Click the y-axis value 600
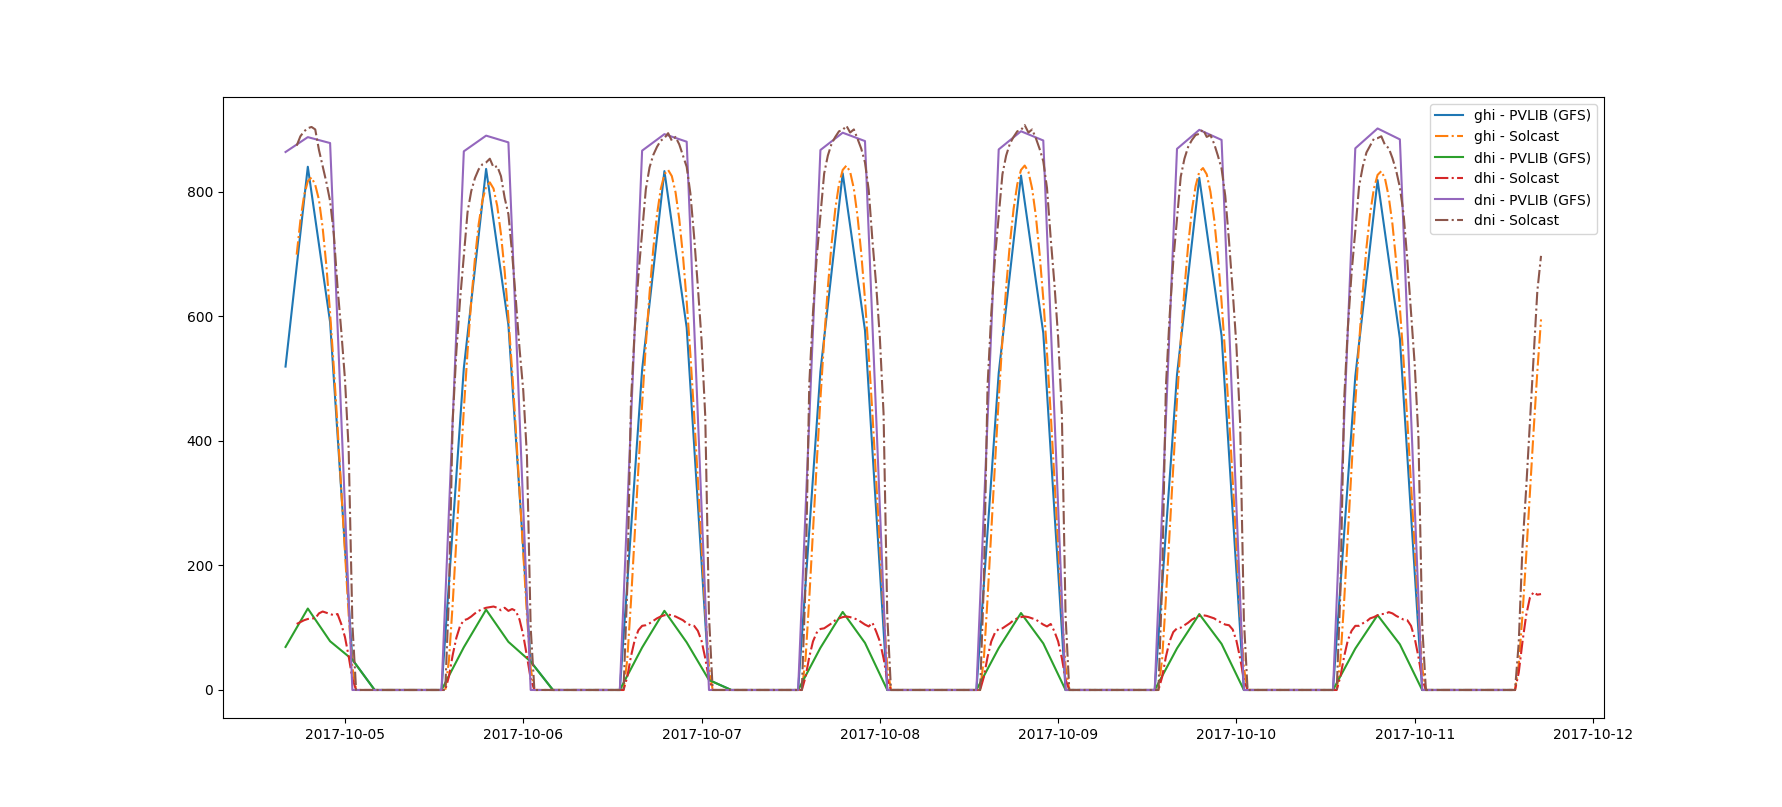The image size is (1782, 807). (201, 317)
